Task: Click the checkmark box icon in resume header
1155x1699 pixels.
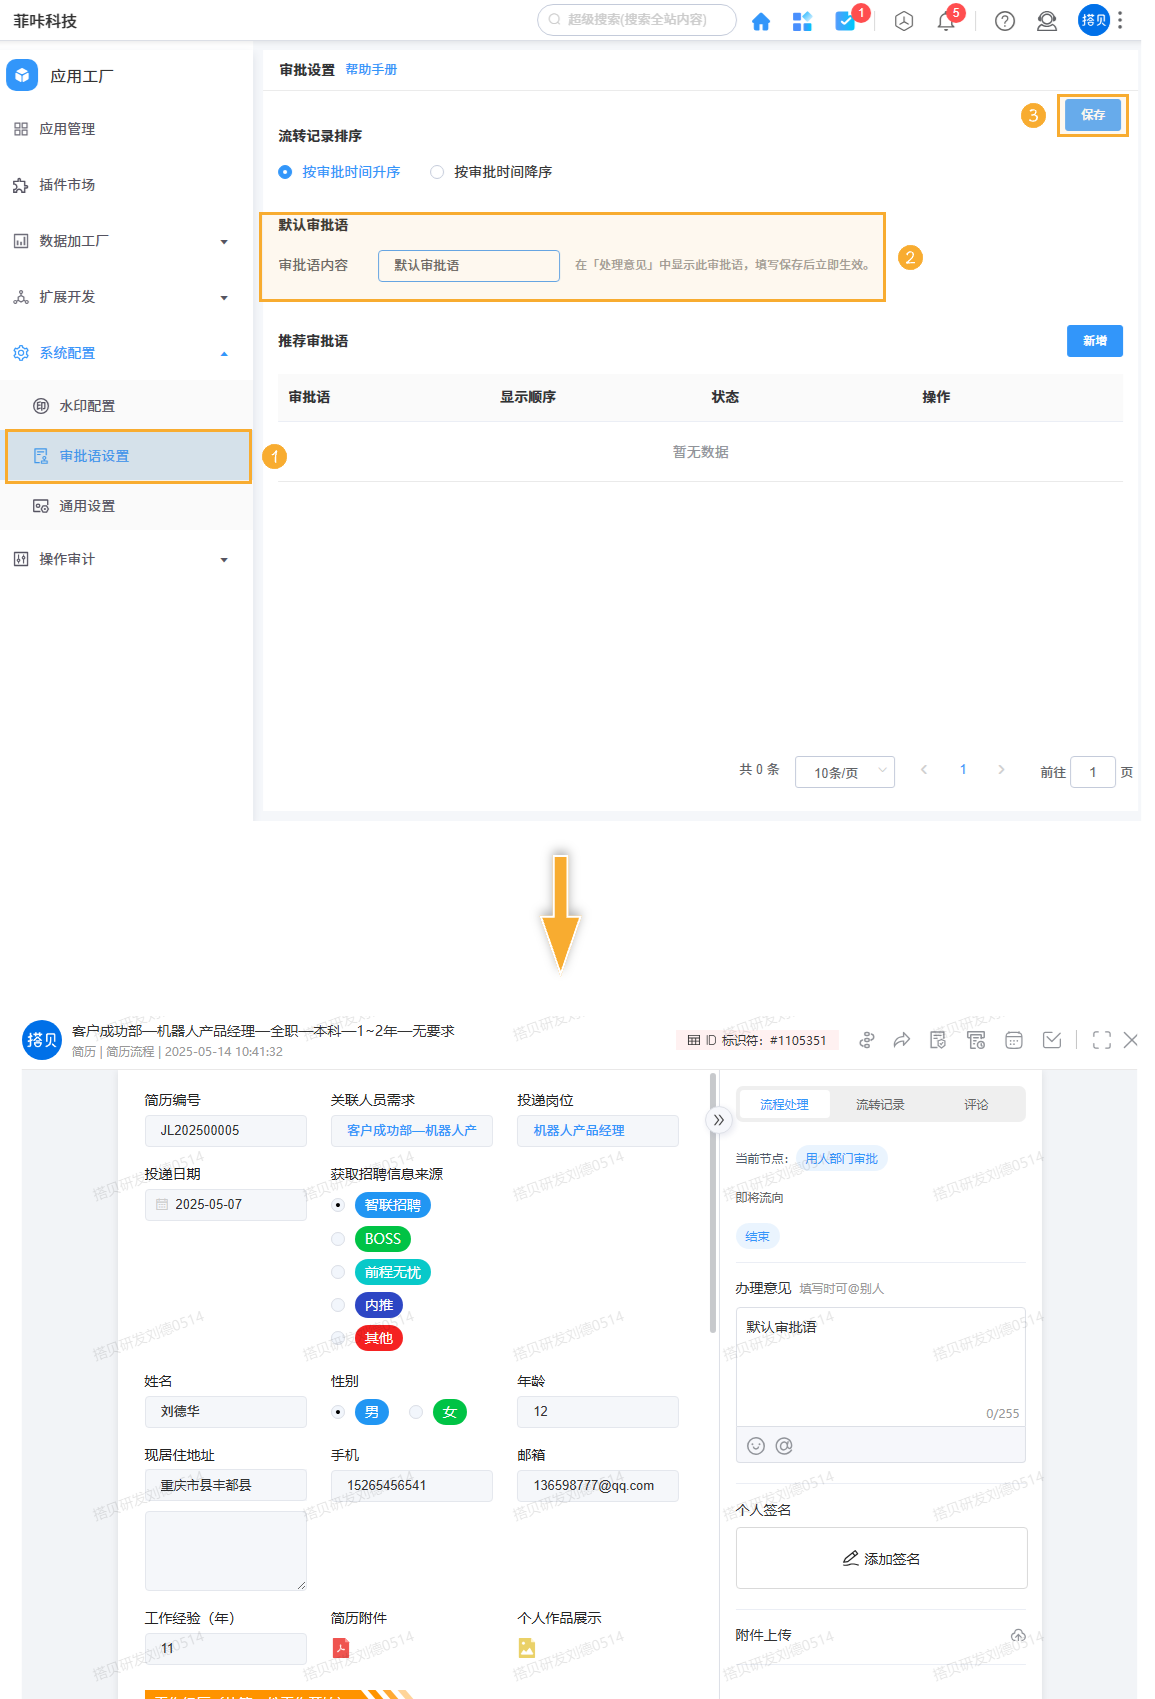Action: (x=1052, y=1040)
